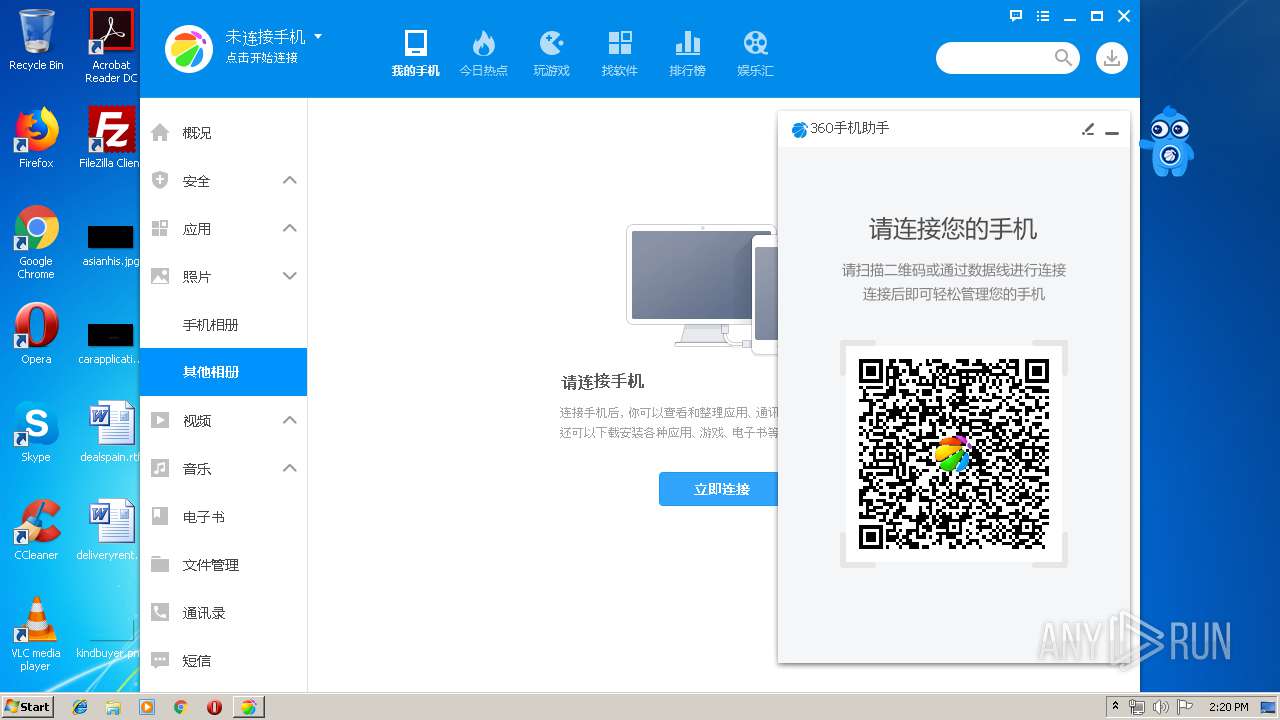Select 手机相册 sub-item
This screenshot has height=720, width=1280.
pyautogui.click(x=223, y=325)
